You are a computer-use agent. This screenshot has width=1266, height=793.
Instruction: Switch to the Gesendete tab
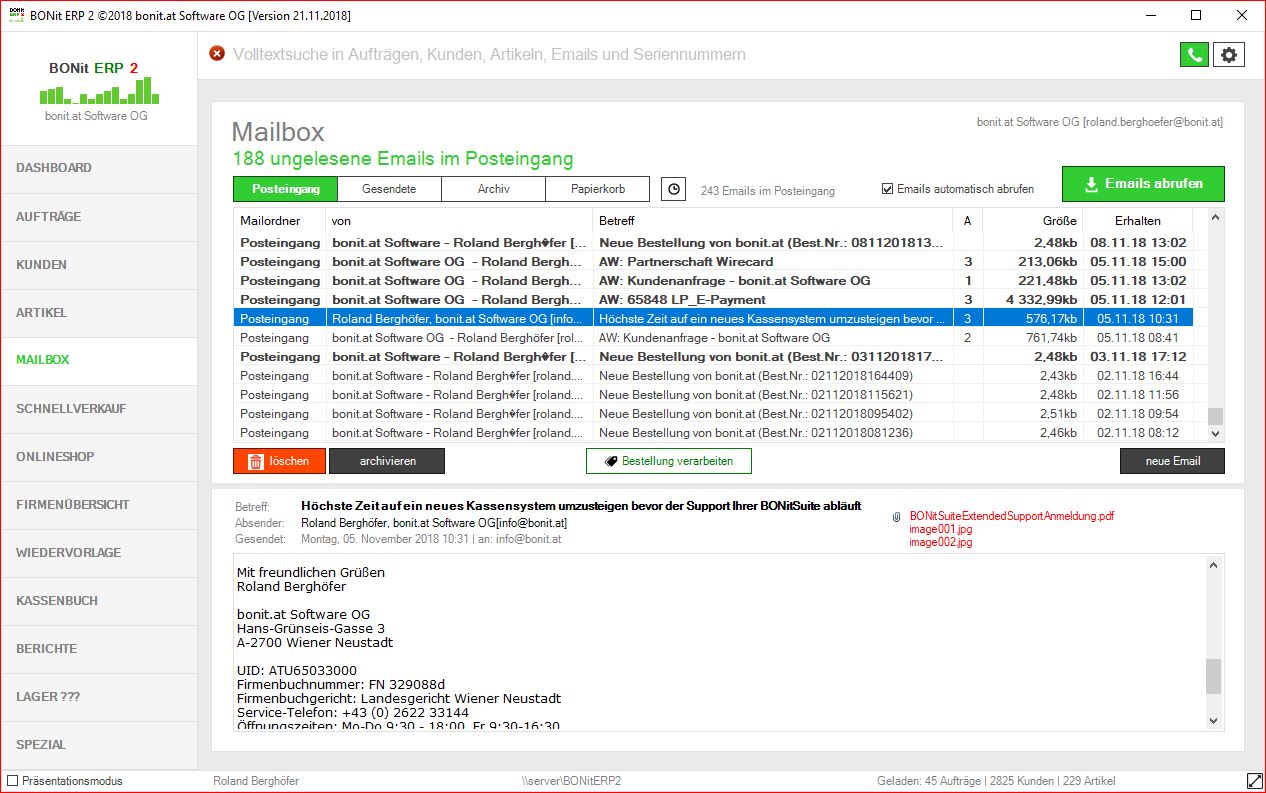pos(389,189)
